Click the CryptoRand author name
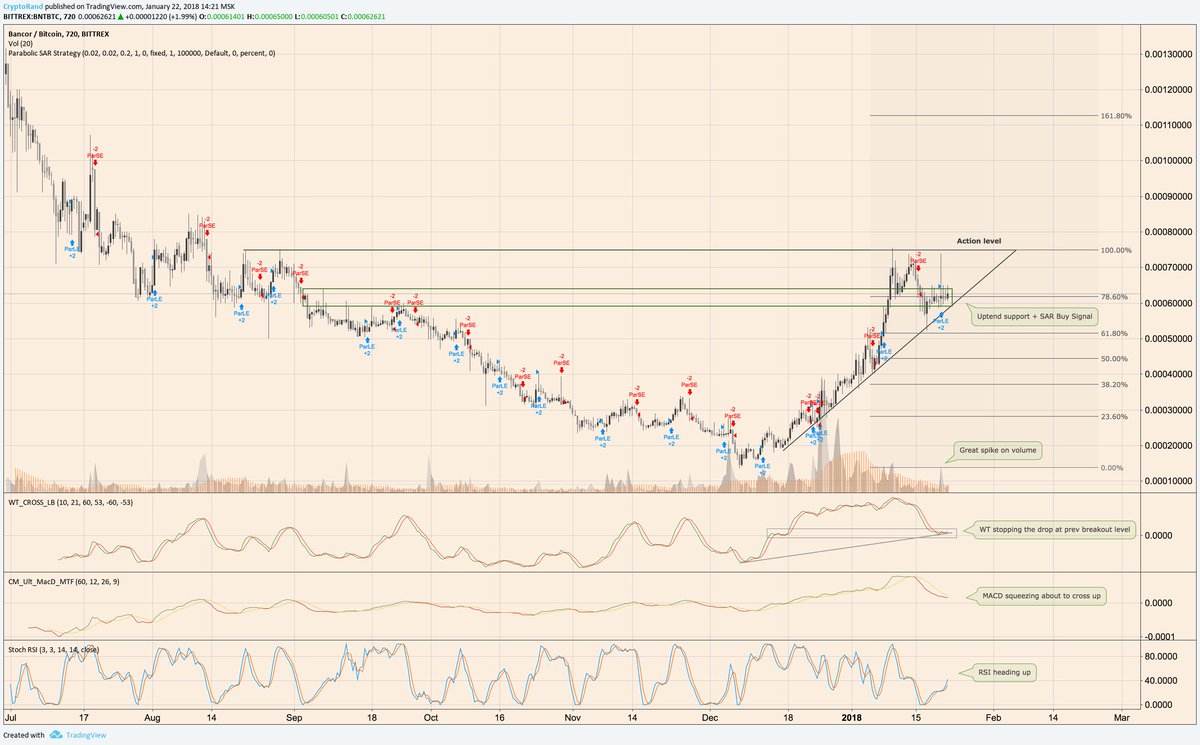The image size is (1200, 745). coord(22,6)
